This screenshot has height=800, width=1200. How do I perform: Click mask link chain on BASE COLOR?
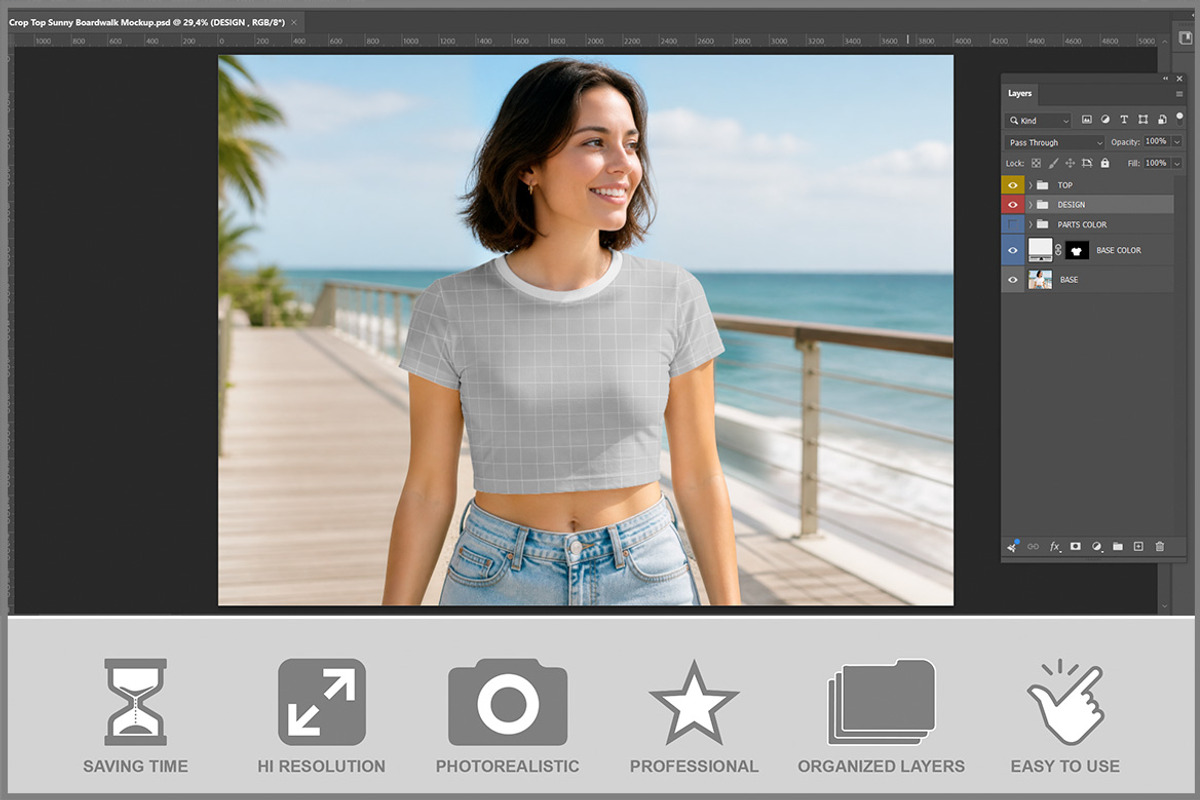(x=1058, y=250)
